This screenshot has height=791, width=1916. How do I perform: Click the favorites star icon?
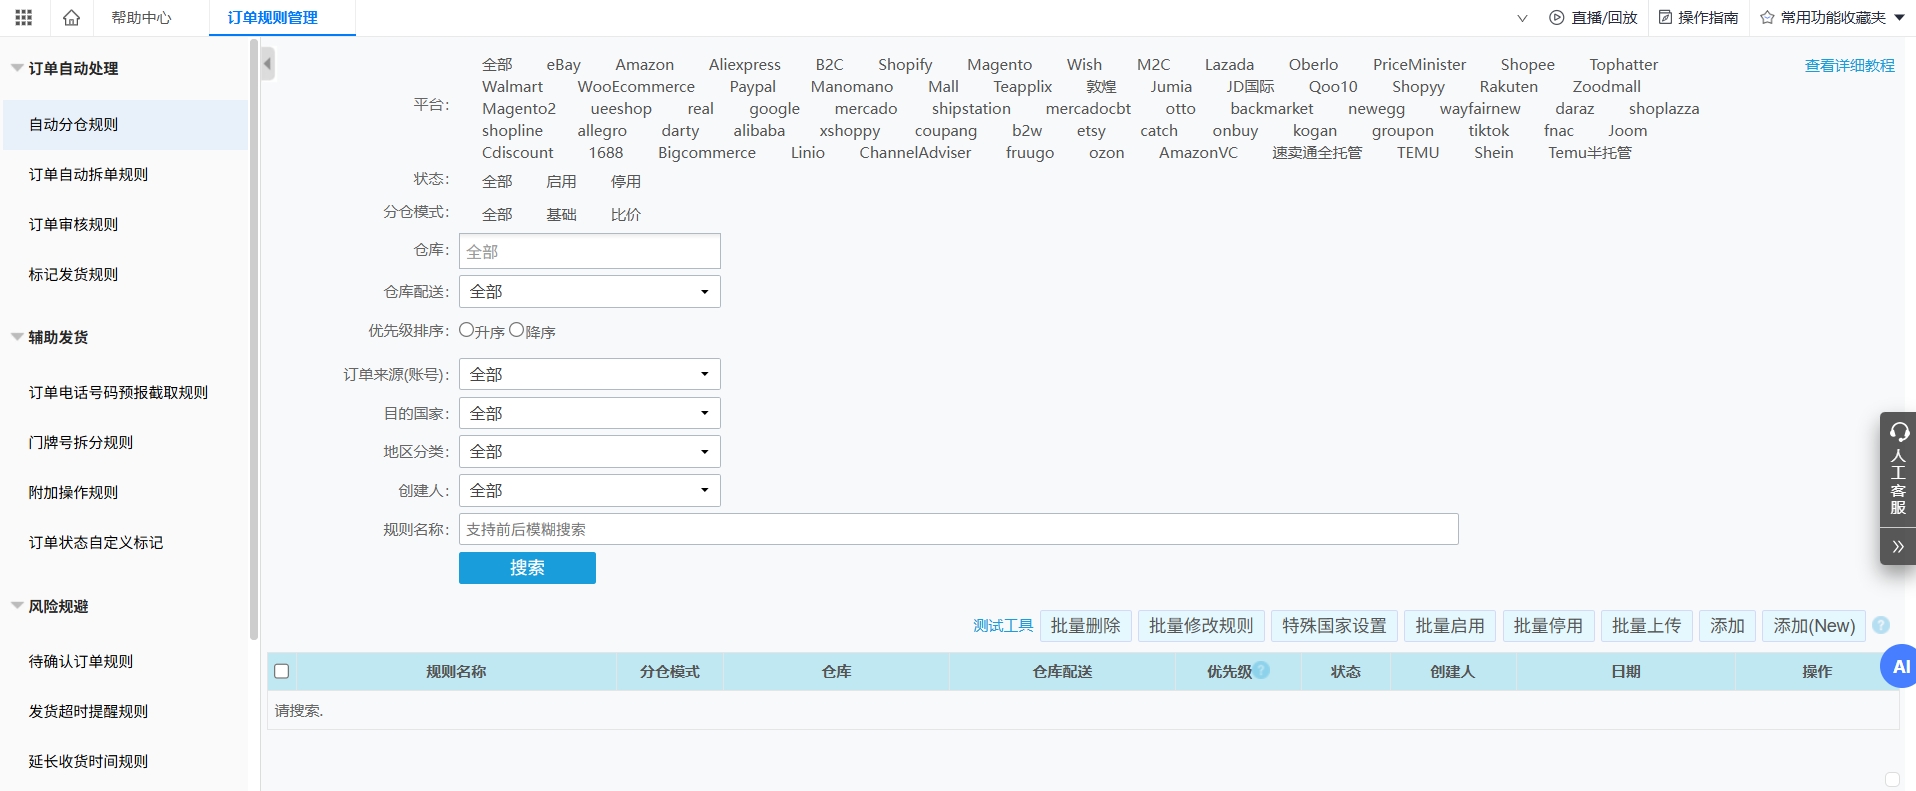pos(1767,18)
